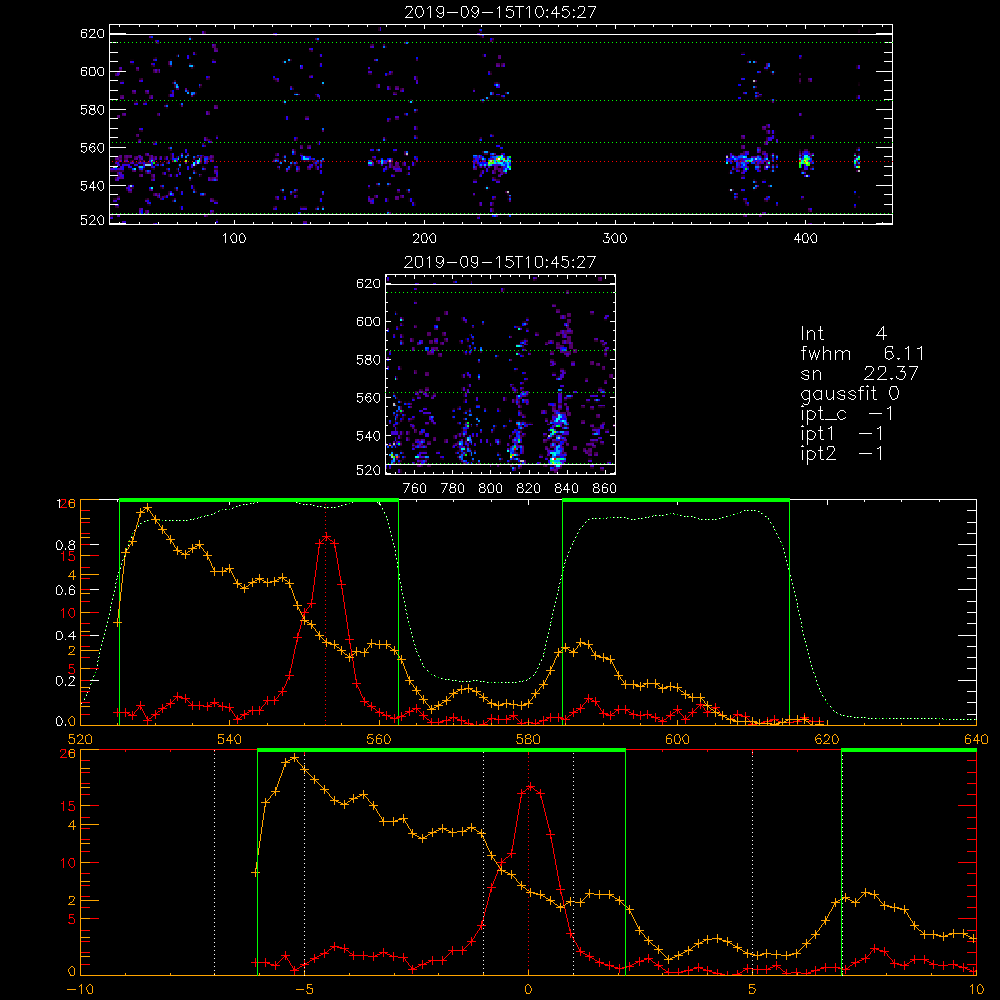Click x-axis label 800 on the middle image
Viewport: 1000px width, 1000px height.
click(490, 489)
